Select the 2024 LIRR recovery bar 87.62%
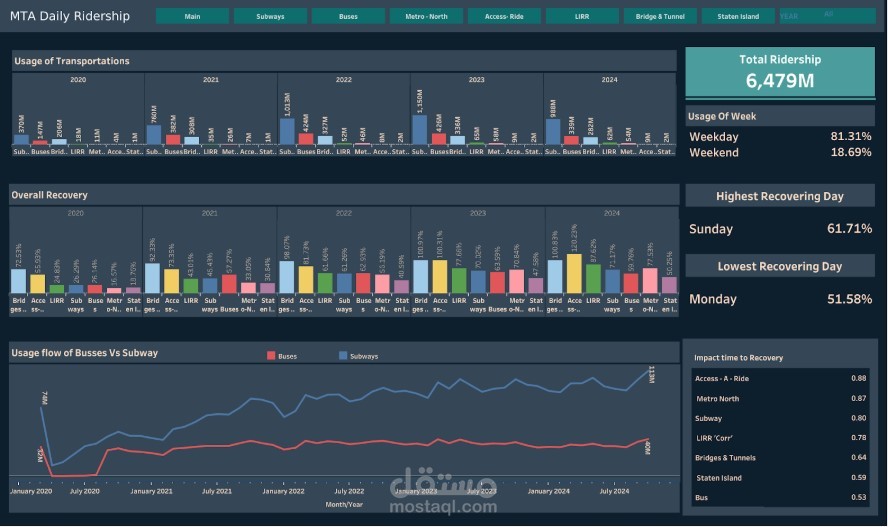This screenshot has height=527, width=888. click(593, 279)
